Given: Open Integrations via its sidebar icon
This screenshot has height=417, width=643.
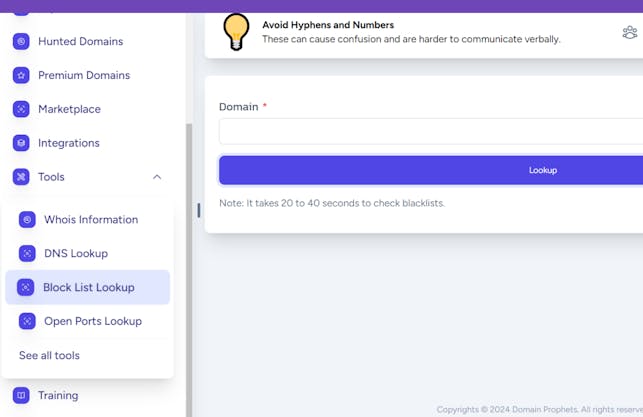Looking at the screenshot, I should click(x=21, y=143).
